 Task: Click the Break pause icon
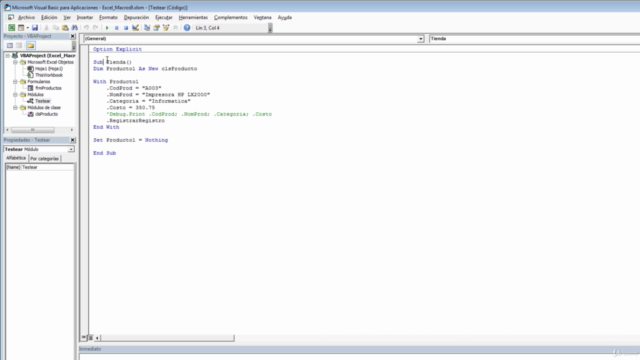116,28
